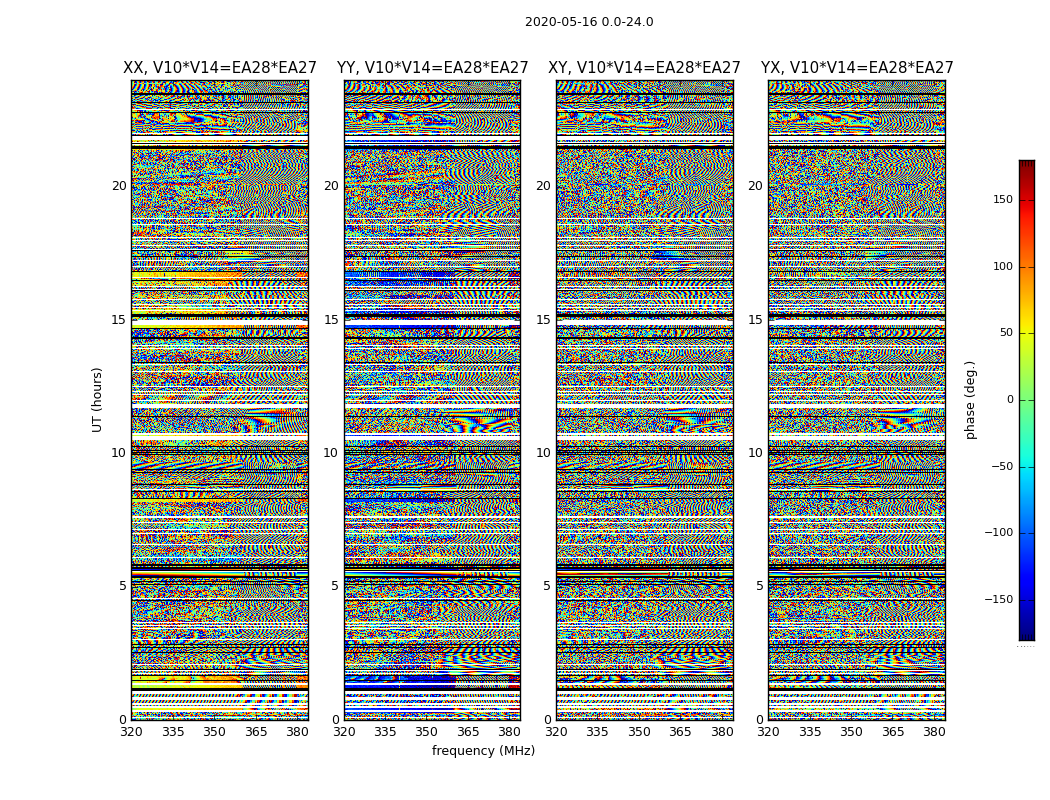Click the 320 MHz tick under XY plot
Image resolution: width=1050 pixels, height=800 pixels.
tap(556, 732)
